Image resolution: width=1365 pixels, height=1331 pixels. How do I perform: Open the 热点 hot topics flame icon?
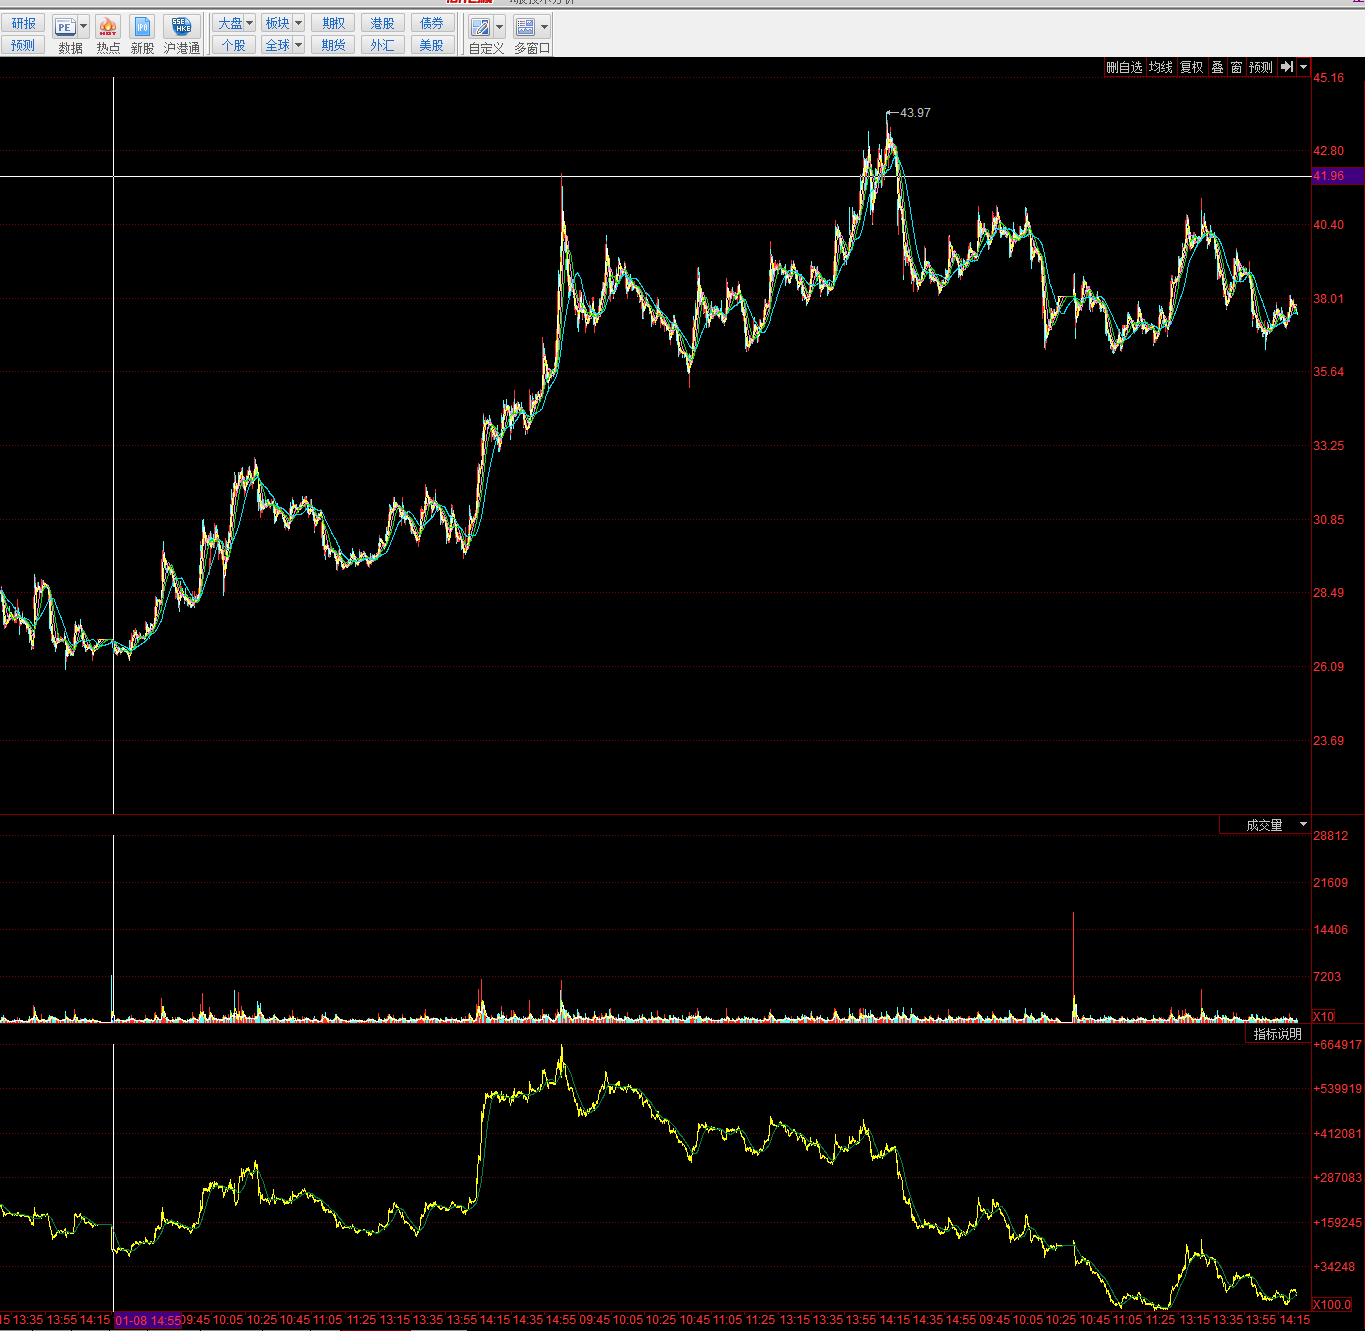[108, 27]
